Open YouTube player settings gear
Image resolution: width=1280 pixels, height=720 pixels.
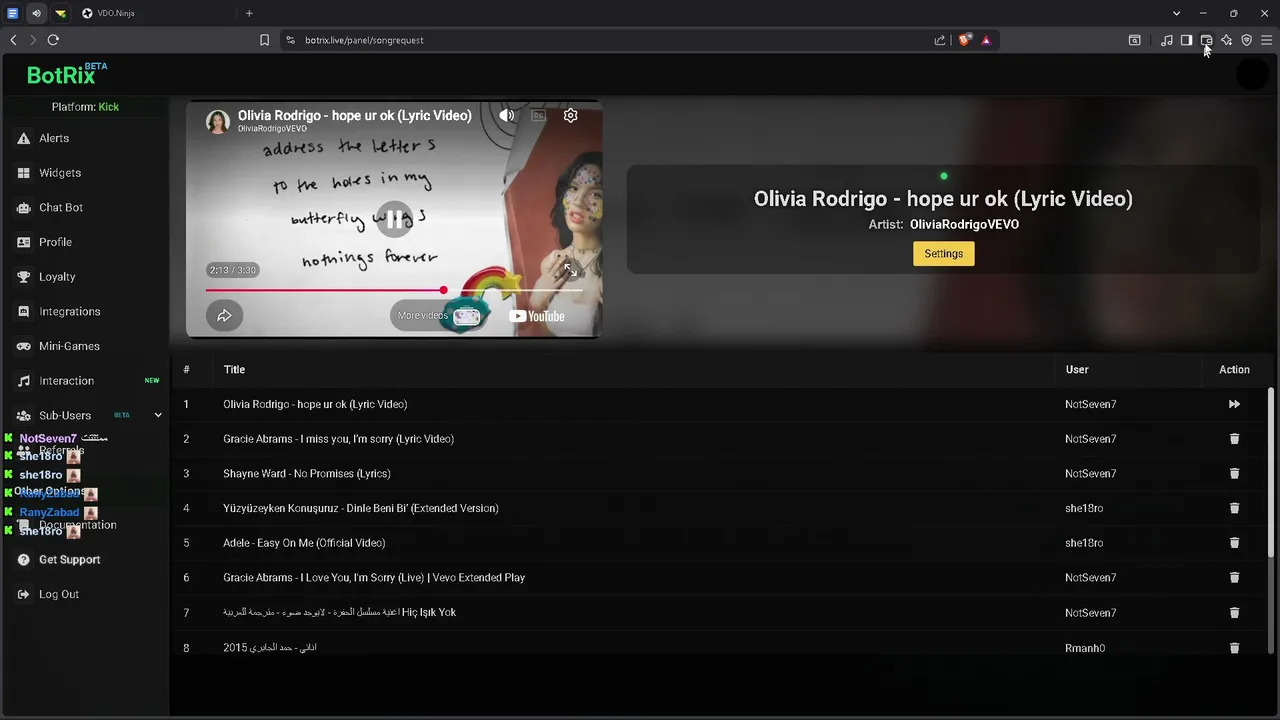(x=570, y=115)
